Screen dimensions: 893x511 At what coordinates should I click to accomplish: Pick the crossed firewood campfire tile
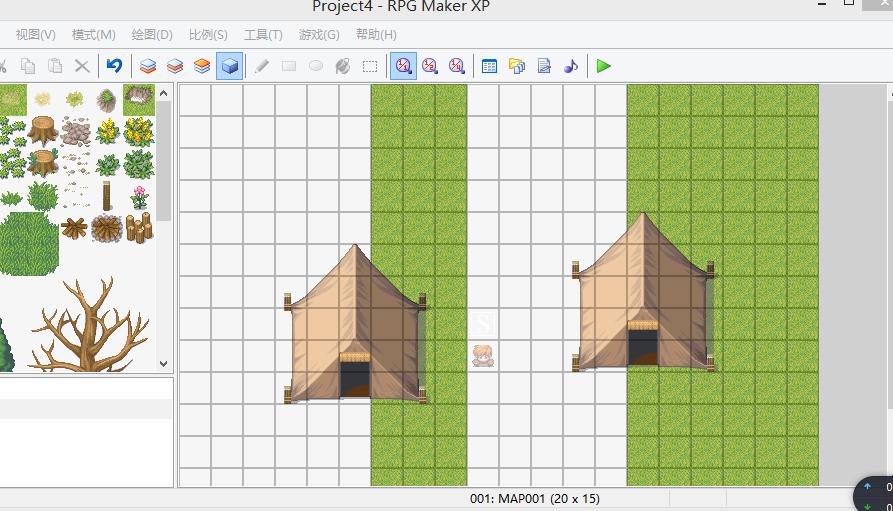(75, 228)
